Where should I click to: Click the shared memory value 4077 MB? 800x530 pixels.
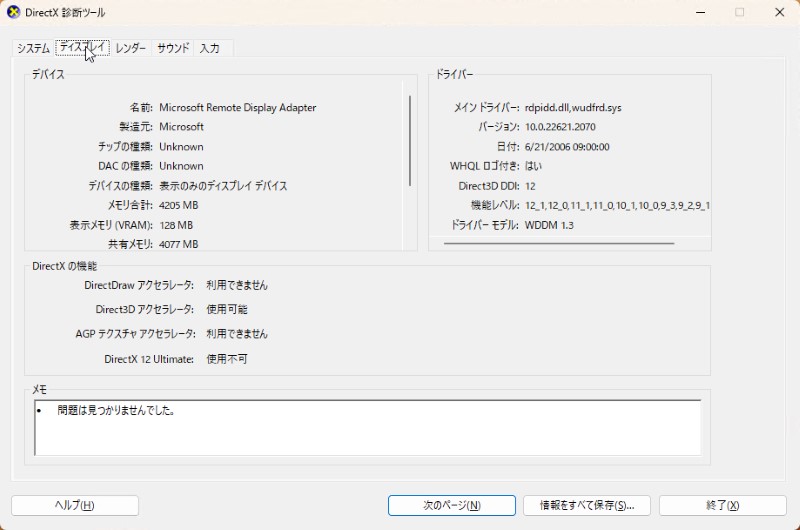coord(179,244)
